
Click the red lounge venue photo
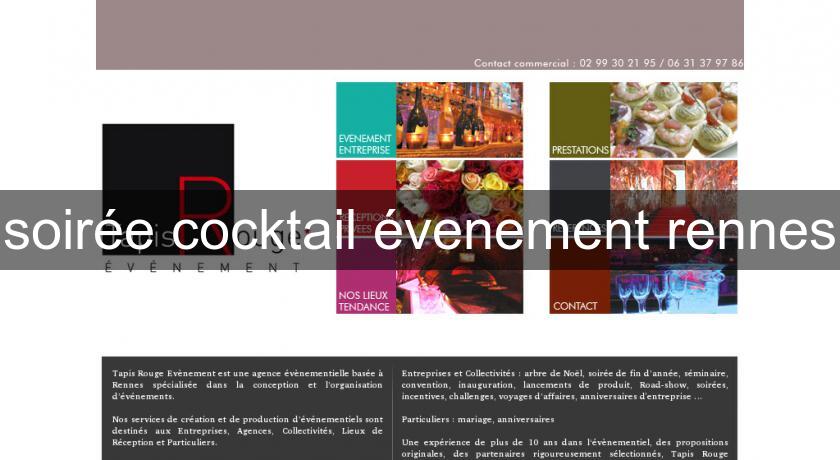460,276
